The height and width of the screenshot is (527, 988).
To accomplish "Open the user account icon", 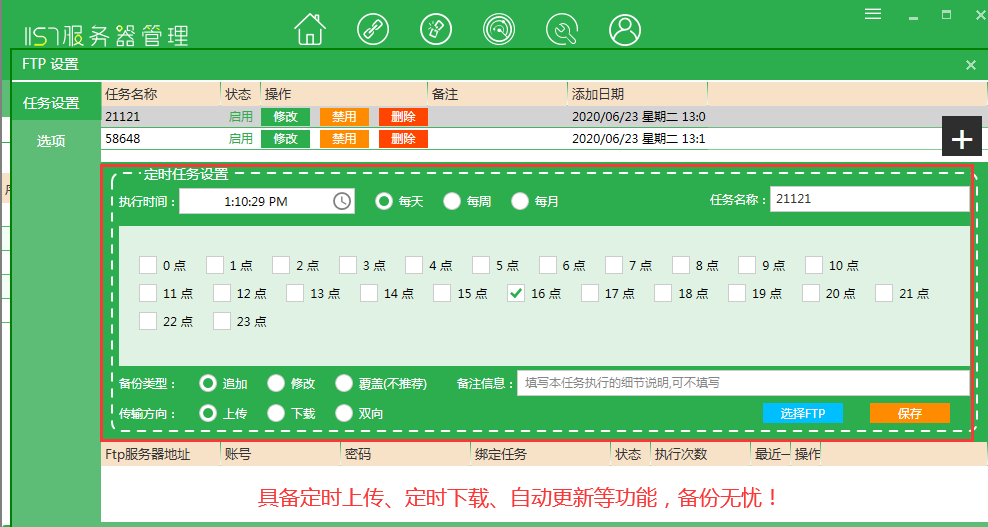I will 625,30.
